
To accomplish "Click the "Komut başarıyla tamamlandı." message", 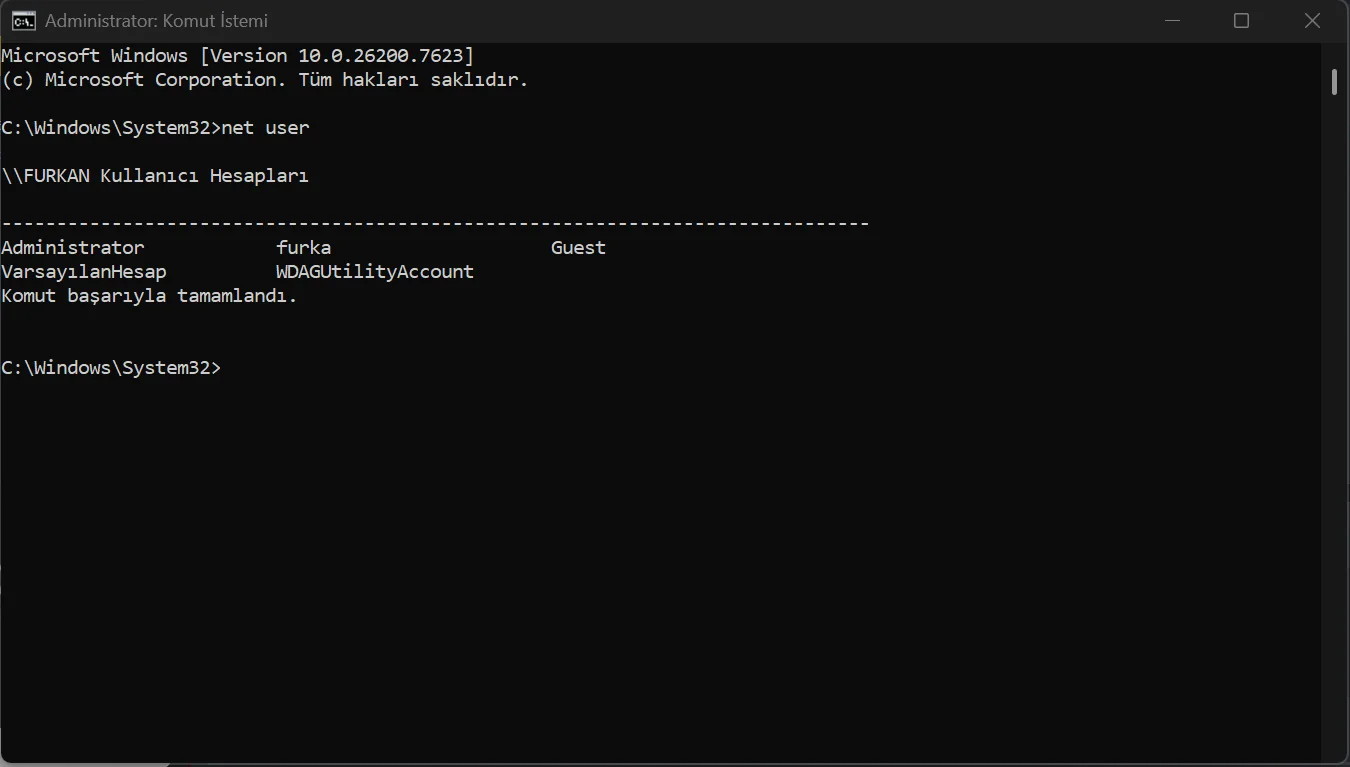I will pyautogui.click(x=150, y=296).
